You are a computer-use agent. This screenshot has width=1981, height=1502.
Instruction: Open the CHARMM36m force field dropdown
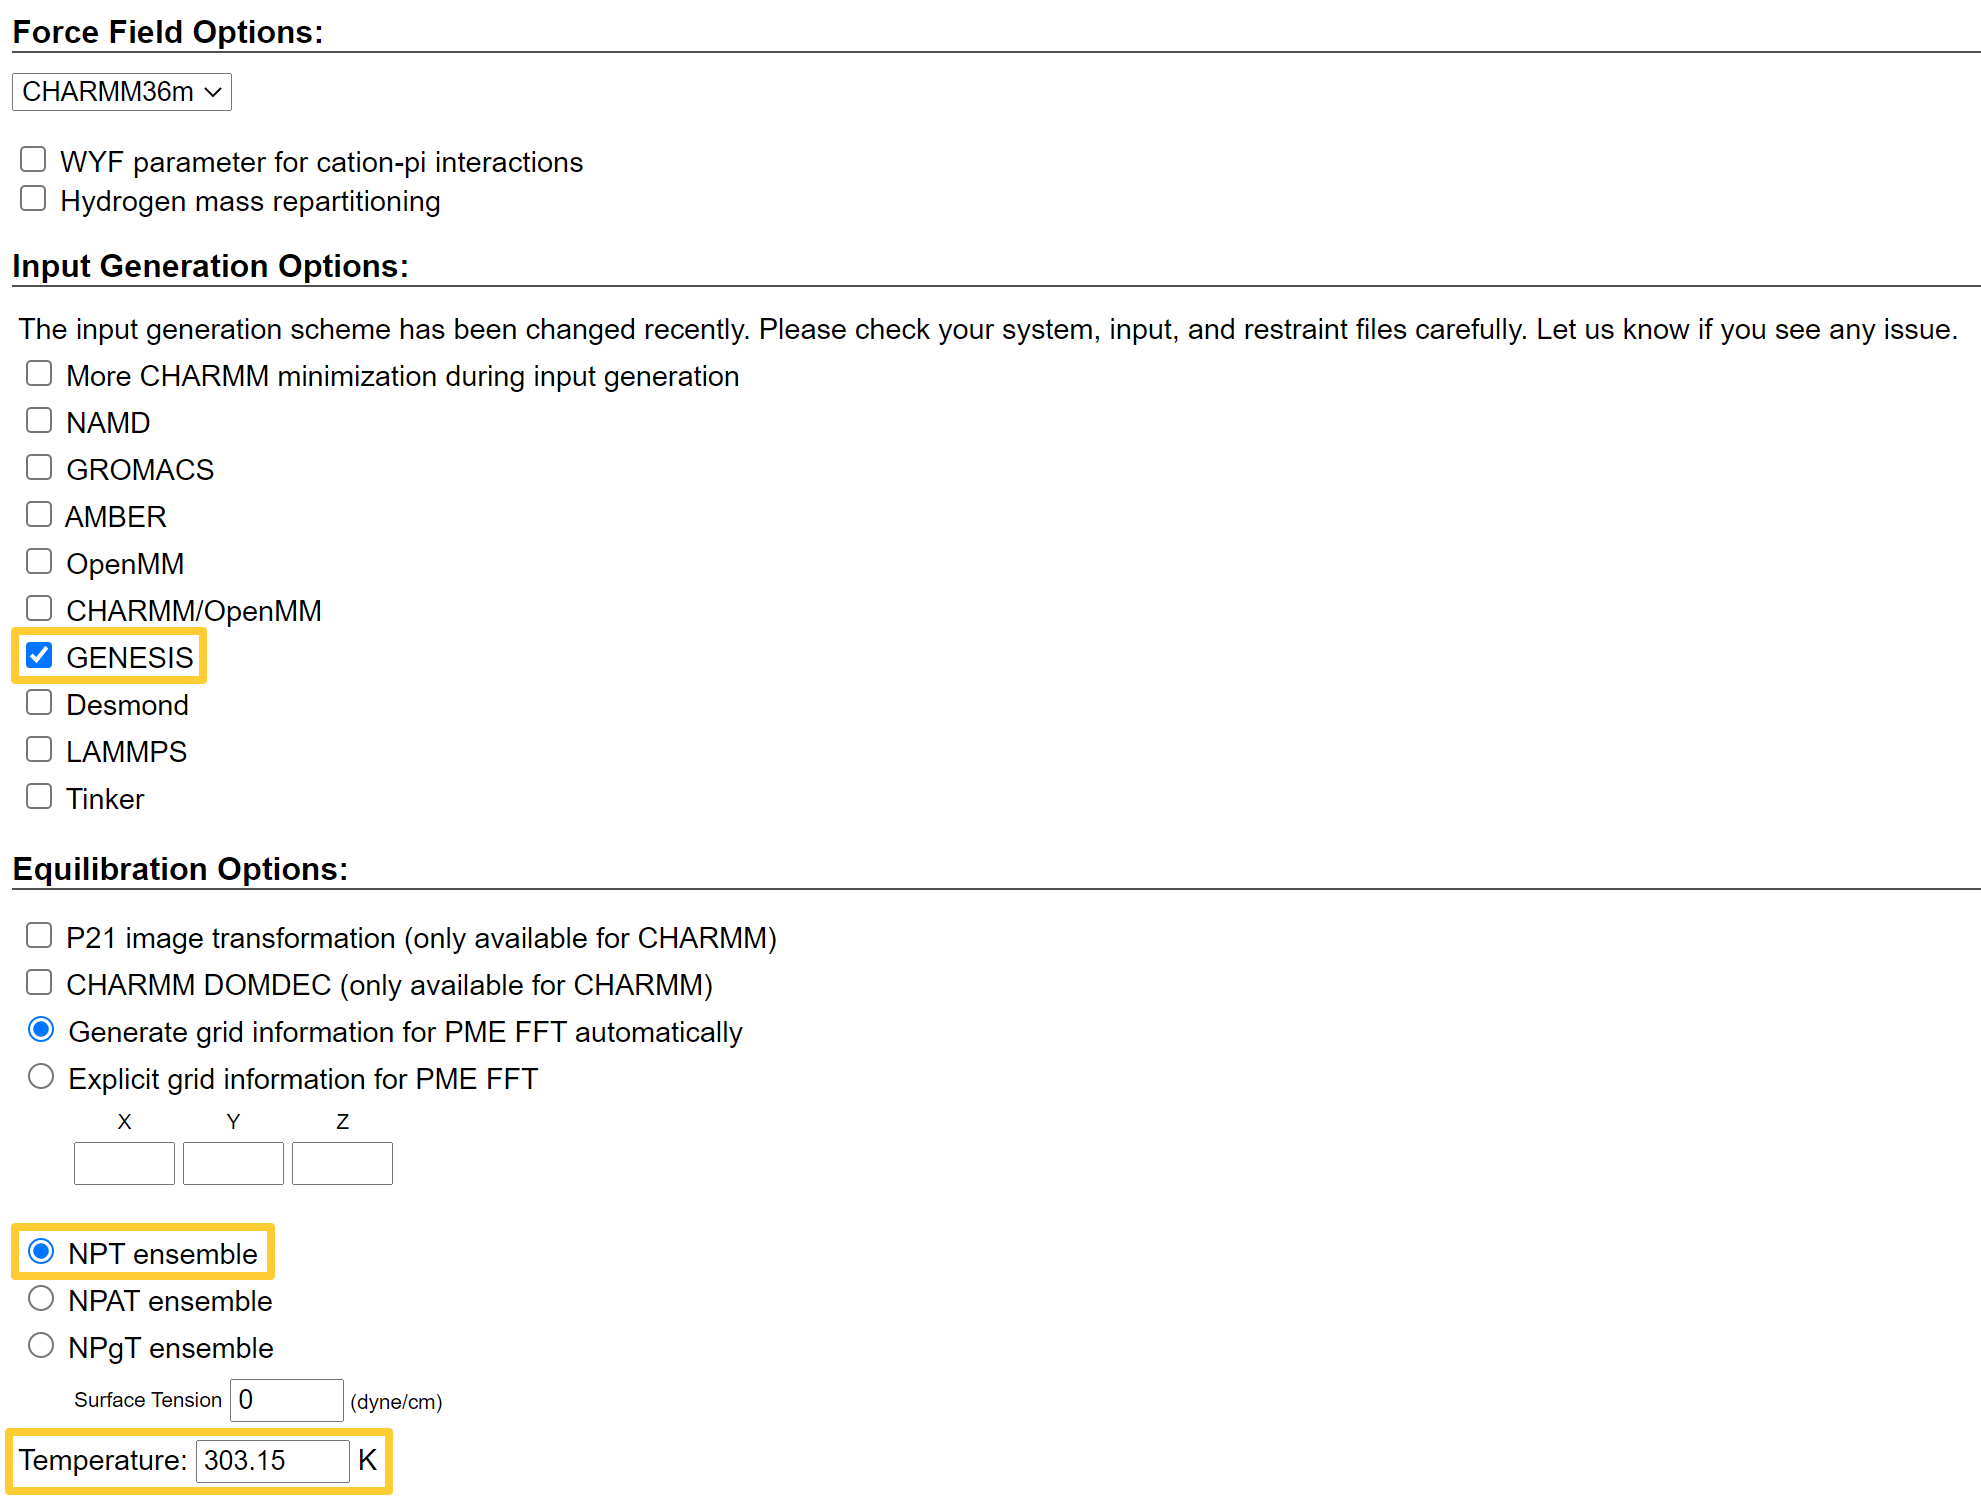coord(122,92)
